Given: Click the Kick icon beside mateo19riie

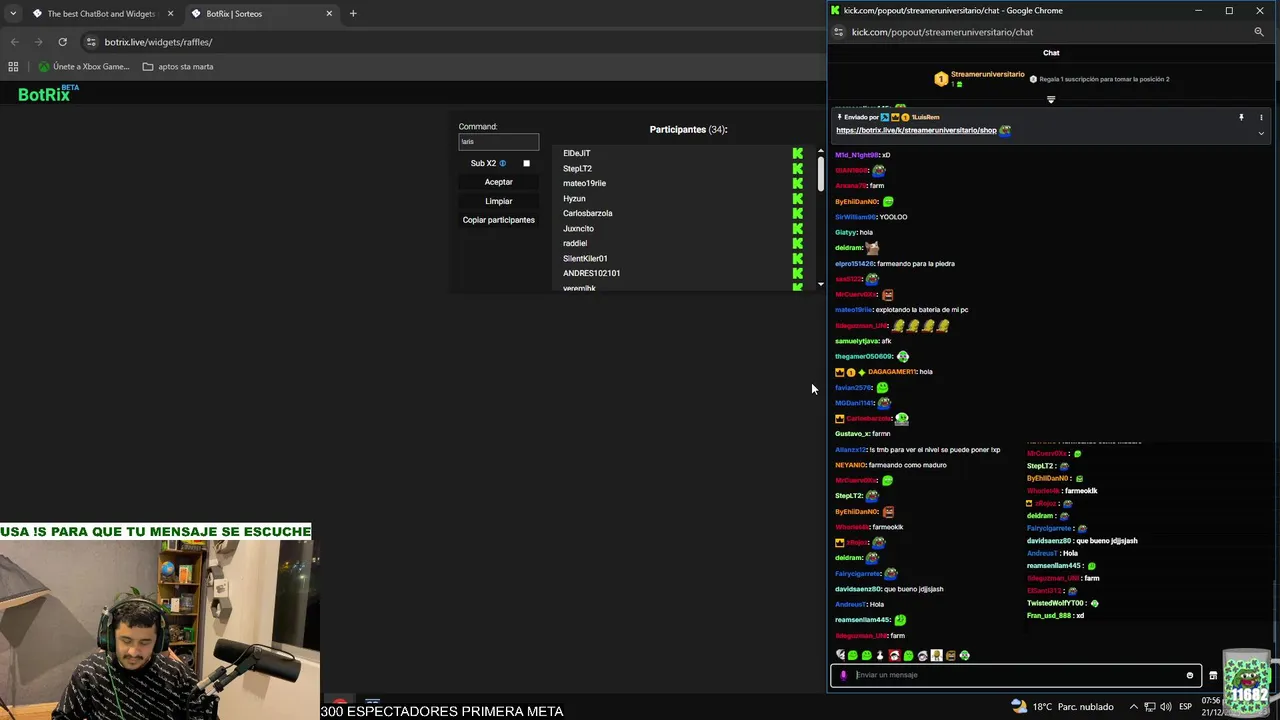Looking at the screenshot, I should [x=798, y=183].
